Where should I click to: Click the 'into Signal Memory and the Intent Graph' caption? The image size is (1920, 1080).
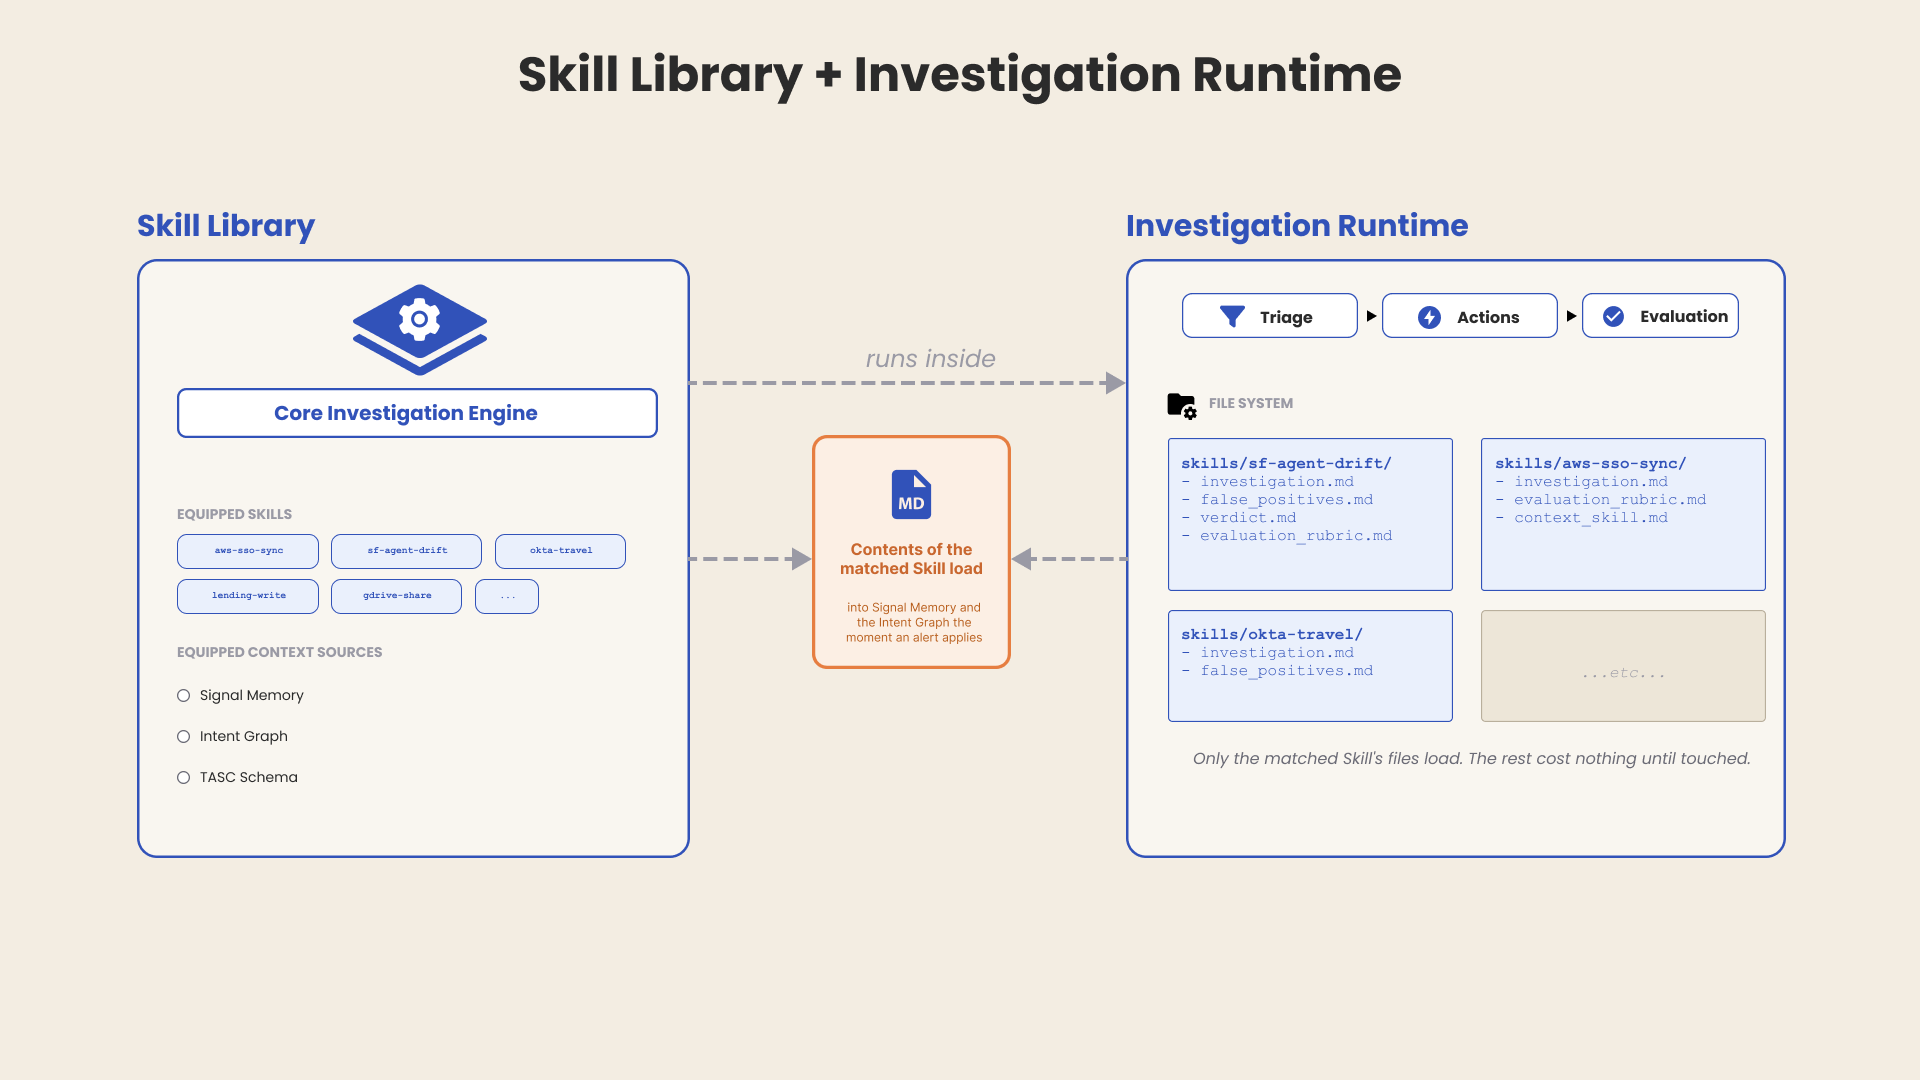913,622
